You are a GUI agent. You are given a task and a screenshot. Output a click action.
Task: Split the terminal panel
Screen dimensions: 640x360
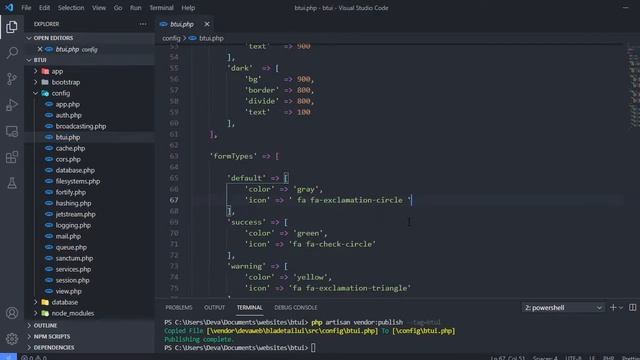(633, 307)
